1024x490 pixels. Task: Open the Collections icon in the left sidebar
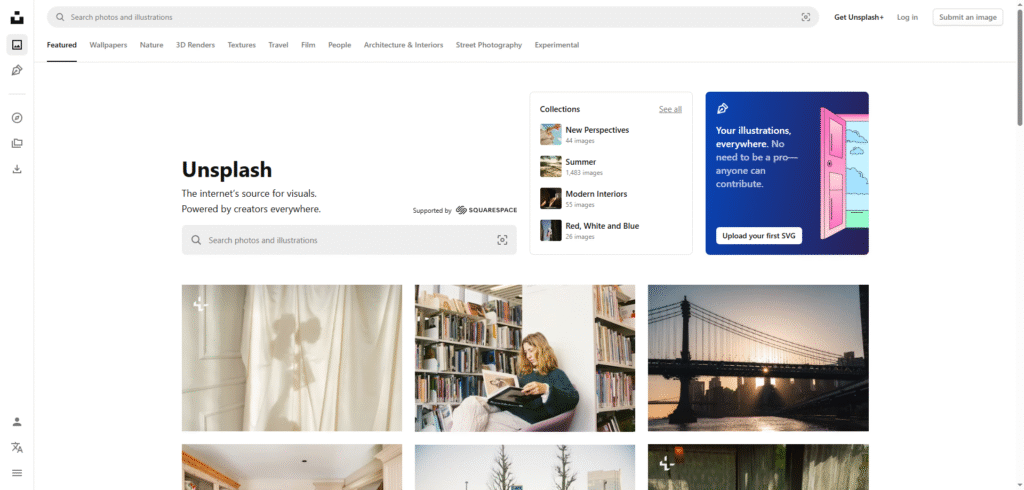coord(17,143)
